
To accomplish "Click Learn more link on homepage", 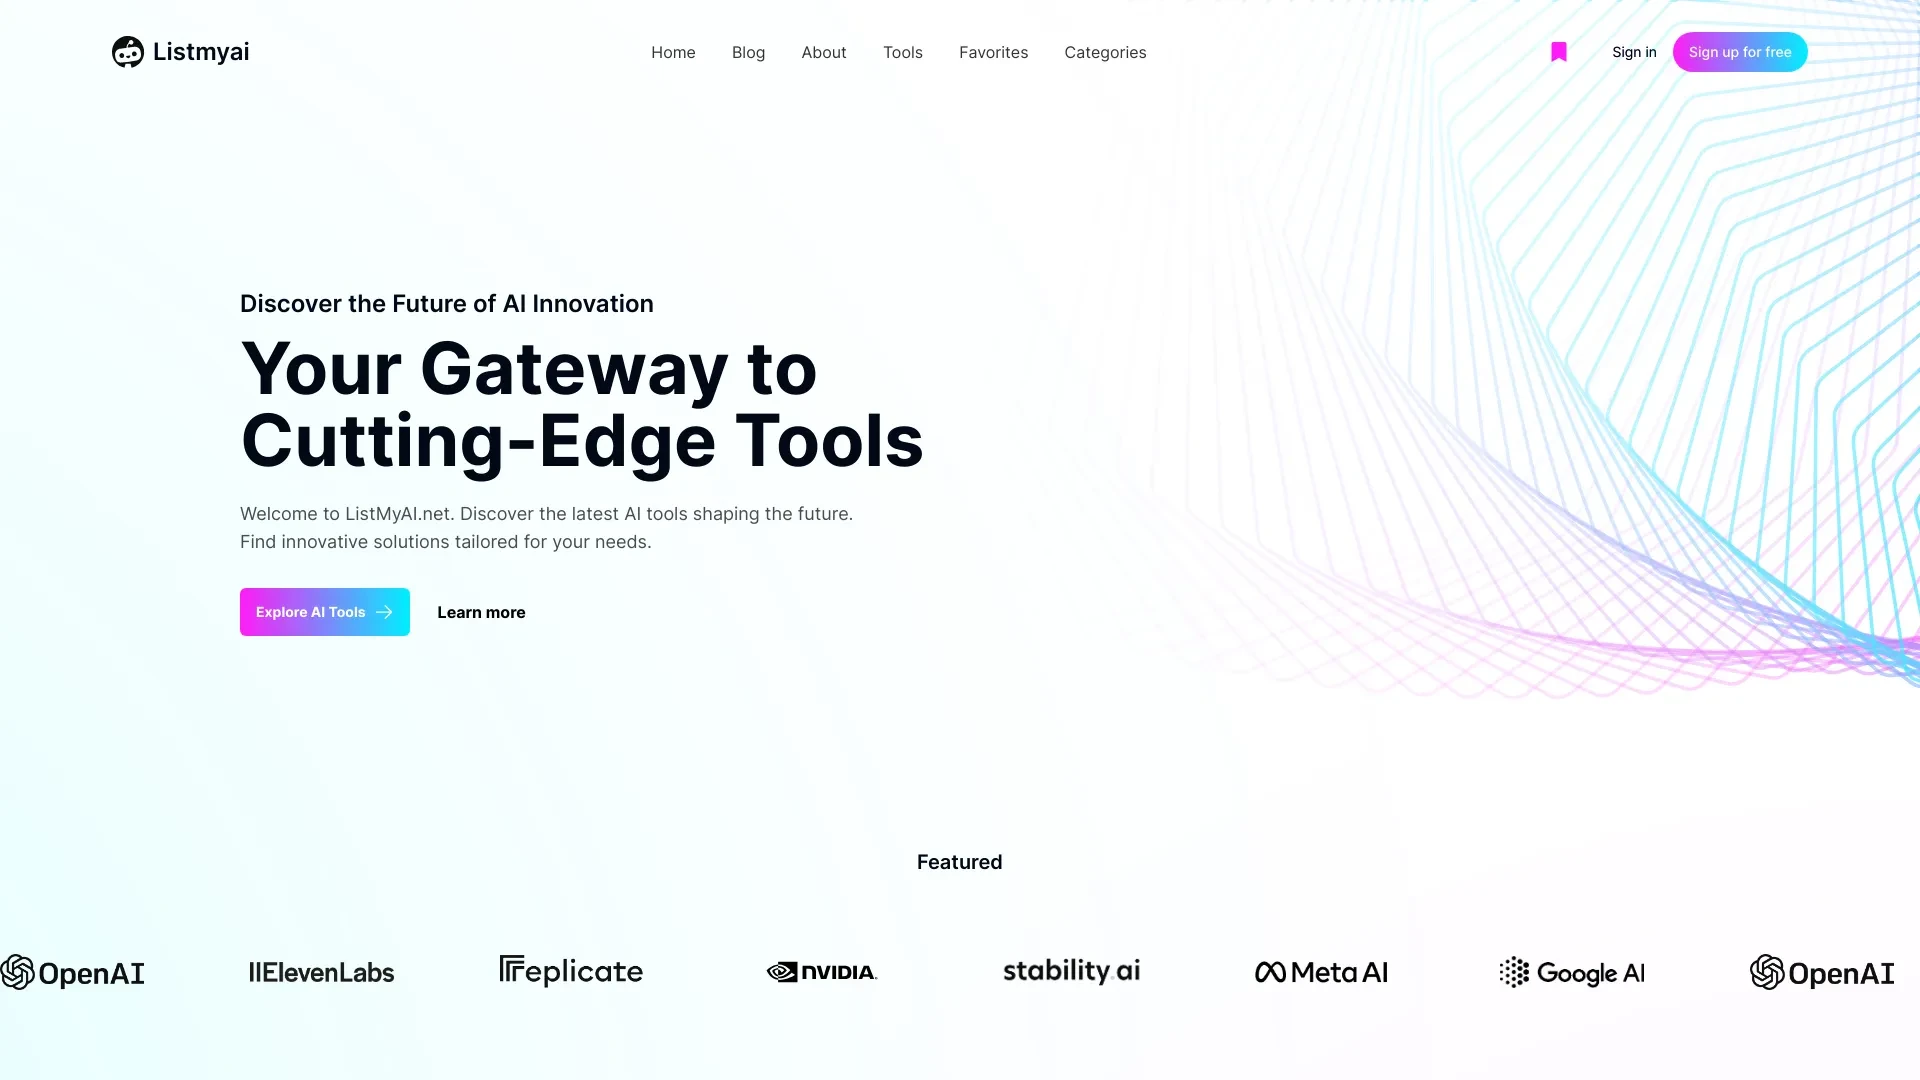I will coord(481,612).
